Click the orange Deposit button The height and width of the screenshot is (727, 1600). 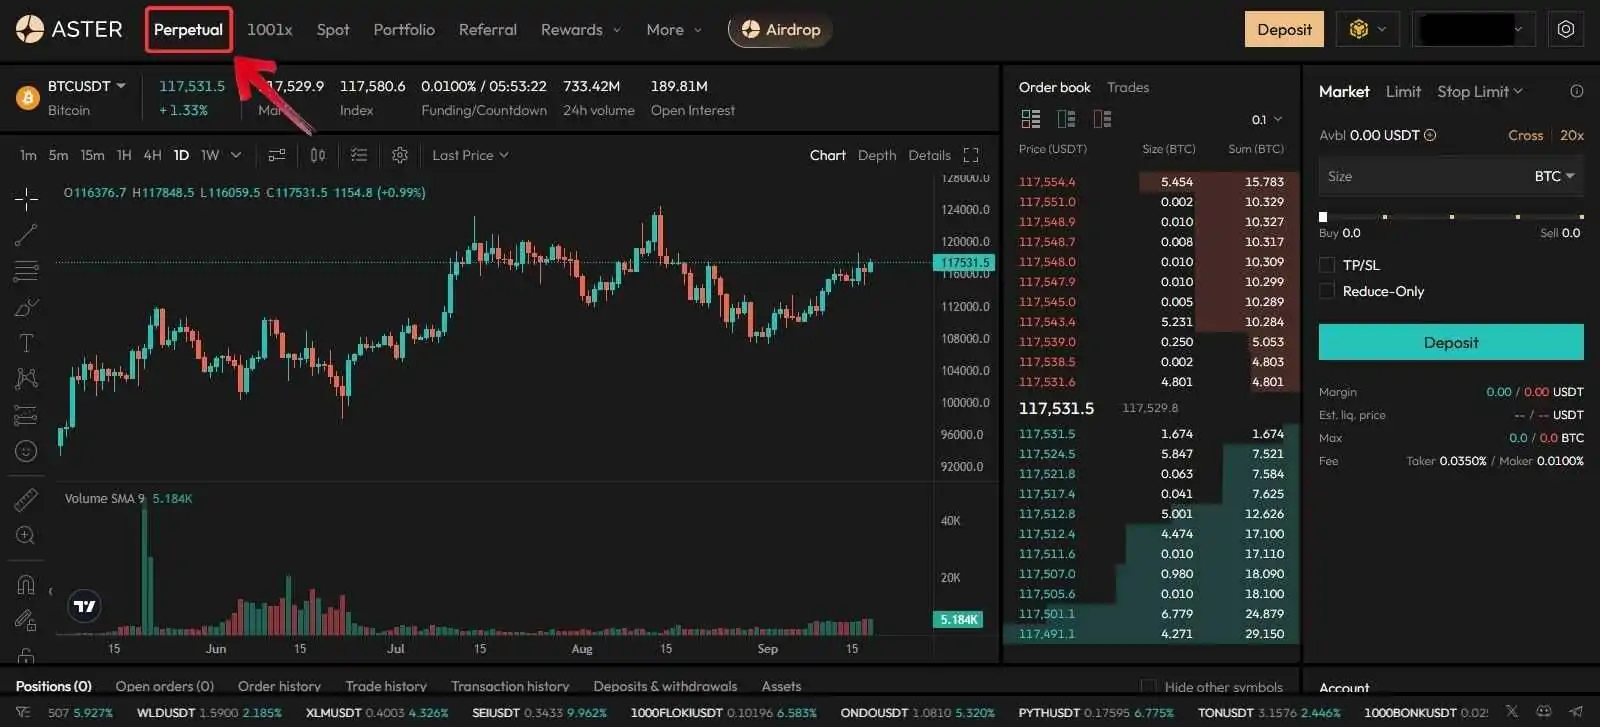tap(1284, 29)
